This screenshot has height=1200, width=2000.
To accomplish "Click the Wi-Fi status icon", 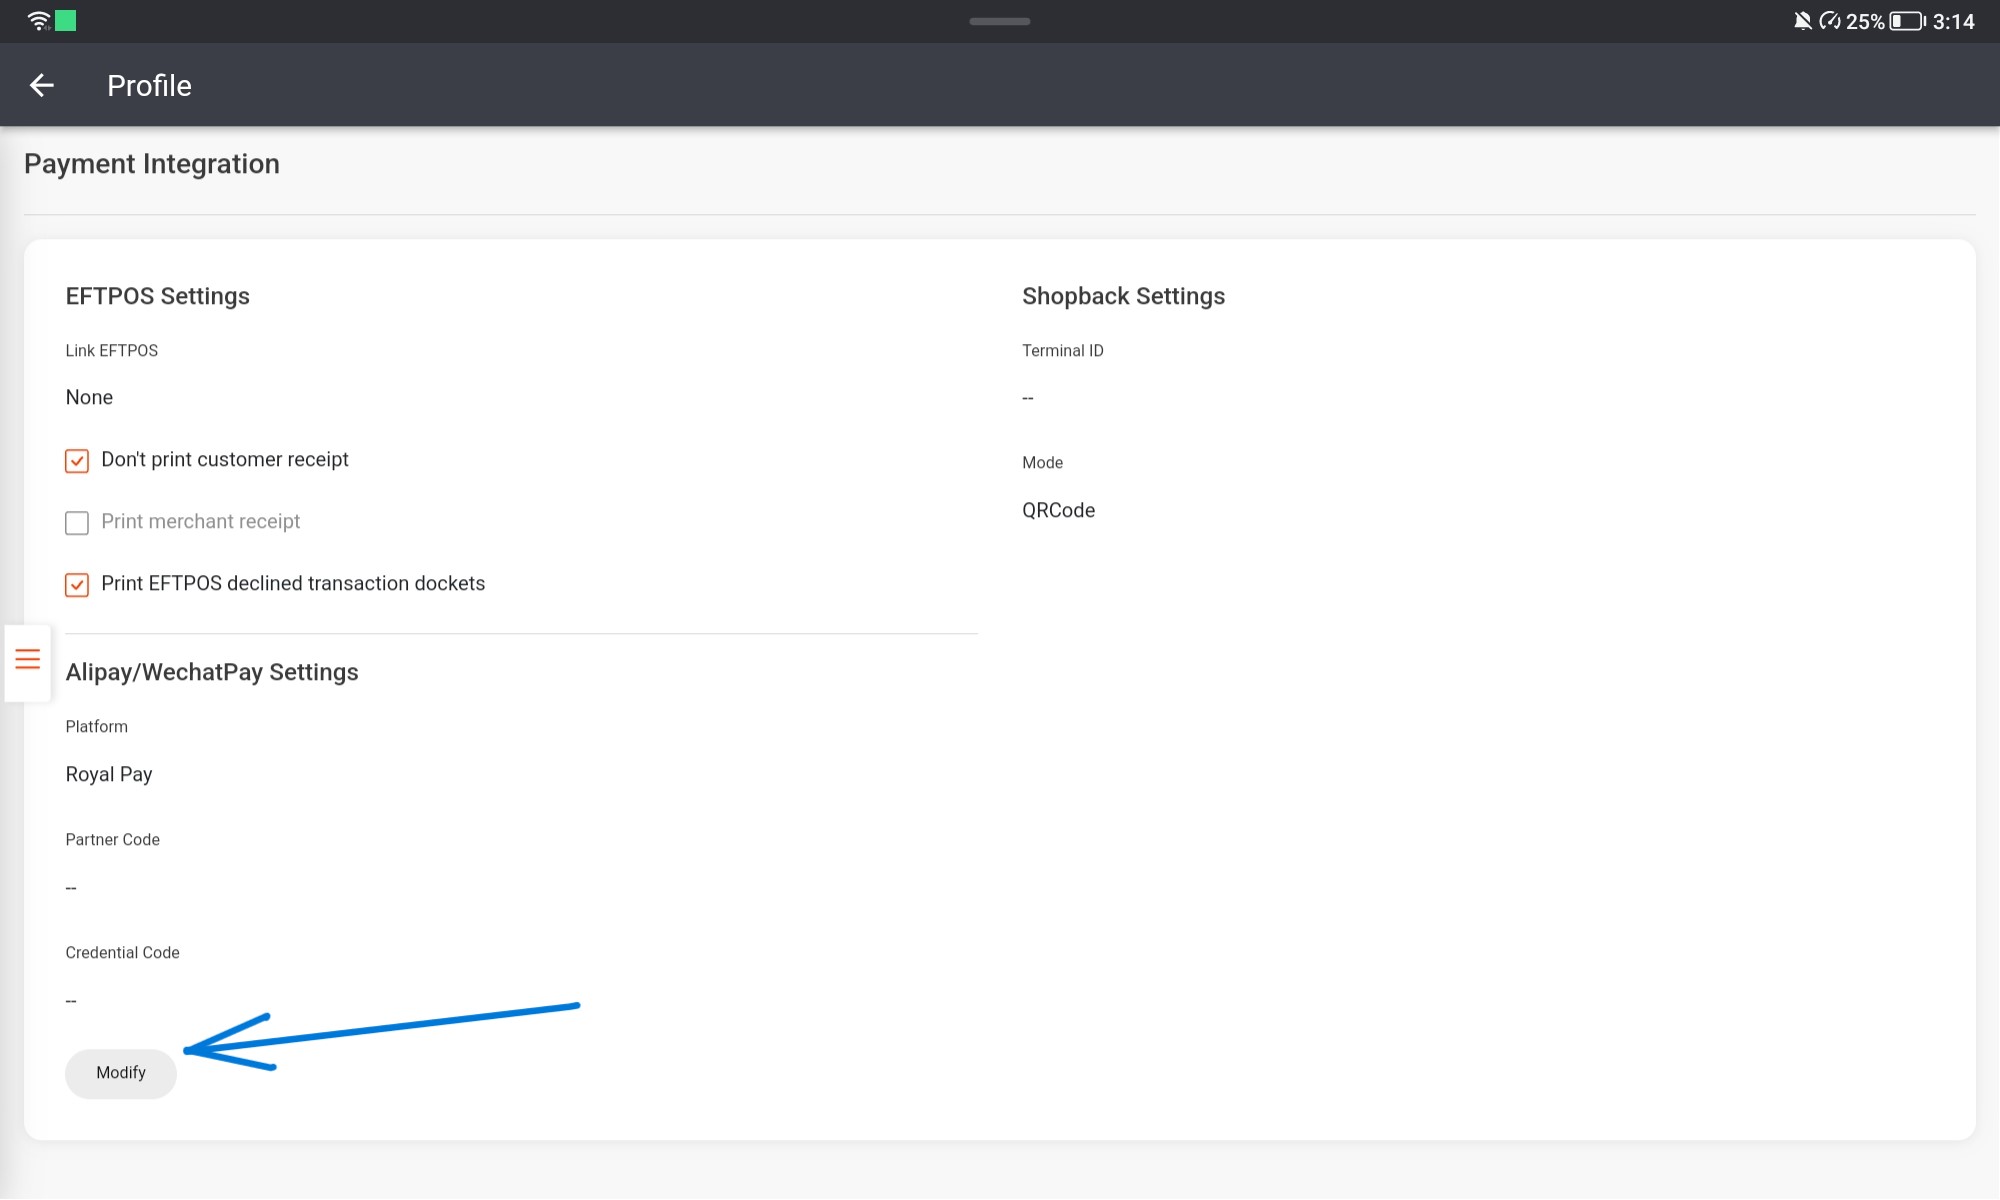I will [x=38, y=20].
